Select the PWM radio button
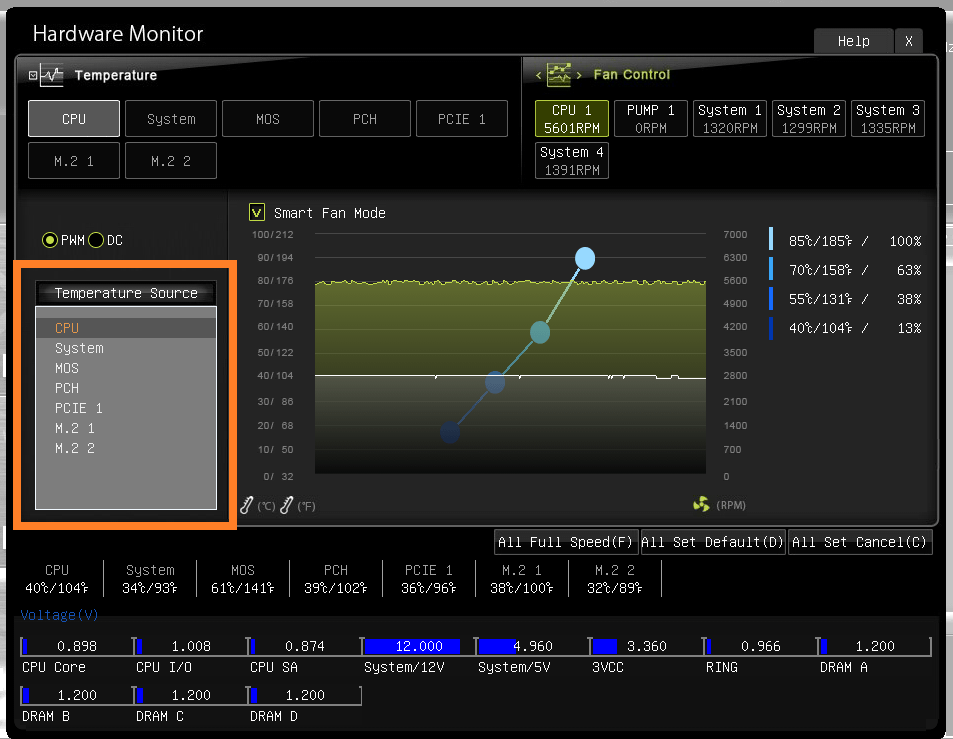The height and width of the screenshot is (739, 953). pyautogui.click(x=50, y=240)
